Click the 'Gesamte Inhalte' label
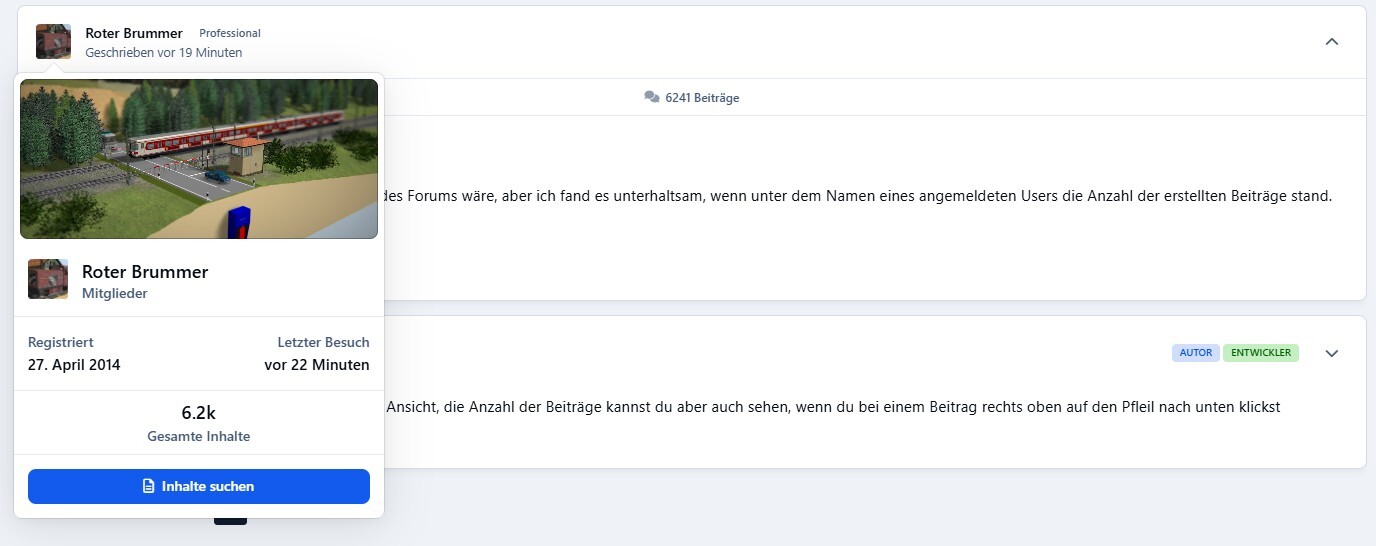The image size is (1376, 546). (199, 437)
